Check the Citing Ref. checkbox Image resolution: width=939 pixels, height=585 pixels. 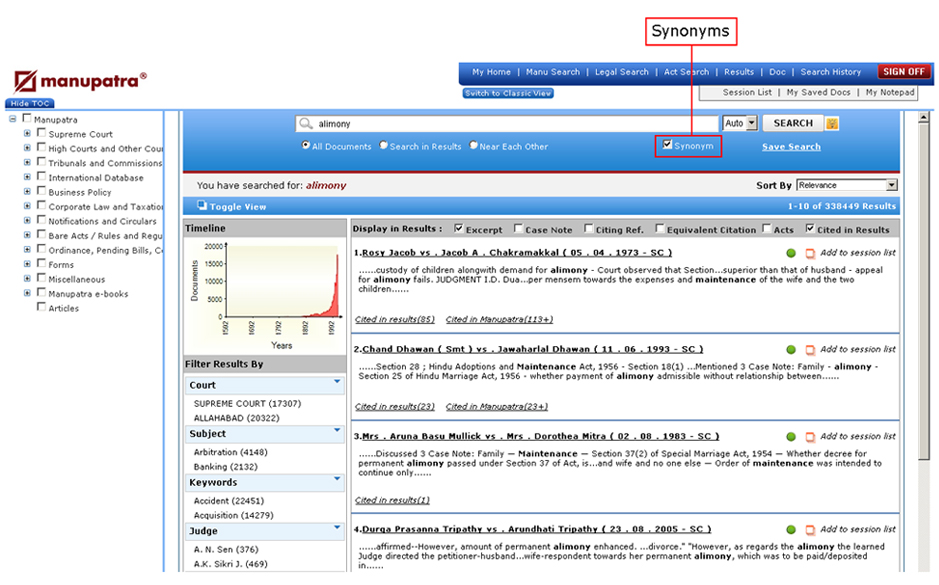(x=589, y=228)
